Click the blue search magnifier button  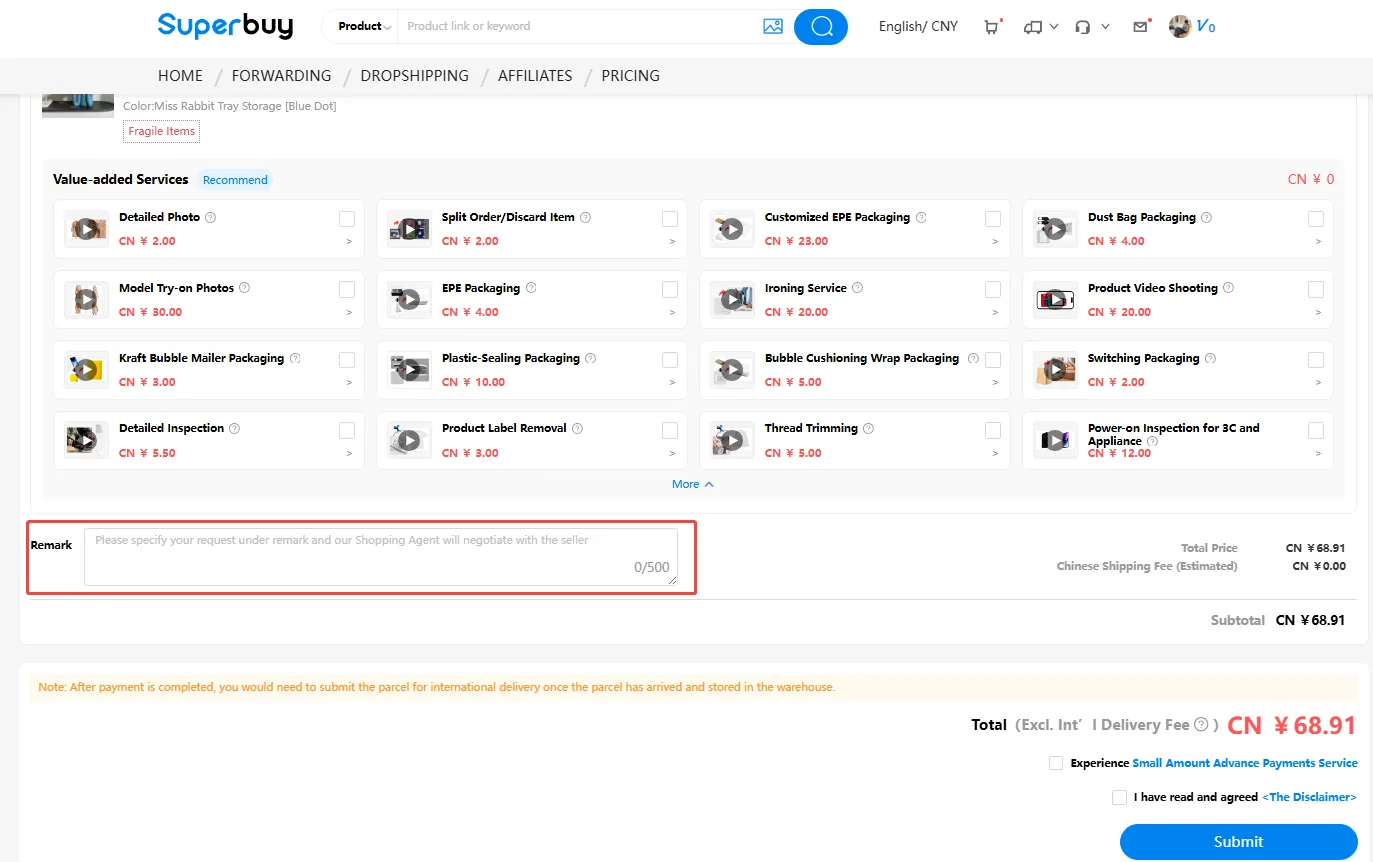pos(821,27)
